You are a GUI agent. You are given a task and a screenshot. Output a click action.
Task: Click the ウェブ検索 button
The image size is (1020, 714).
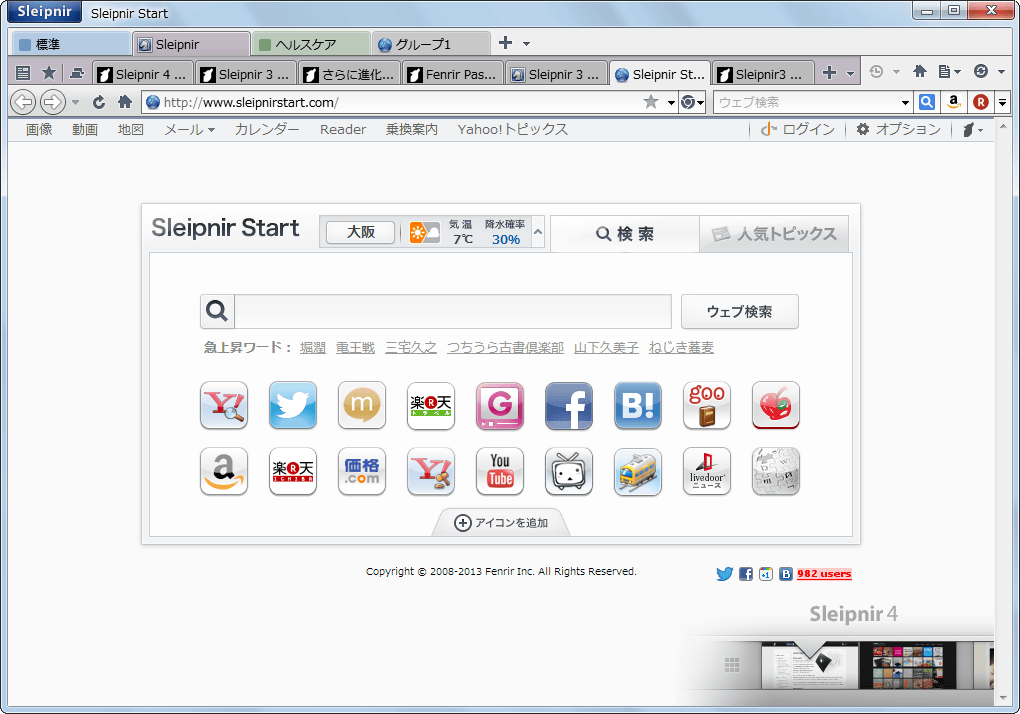click(x=740, y=311)
